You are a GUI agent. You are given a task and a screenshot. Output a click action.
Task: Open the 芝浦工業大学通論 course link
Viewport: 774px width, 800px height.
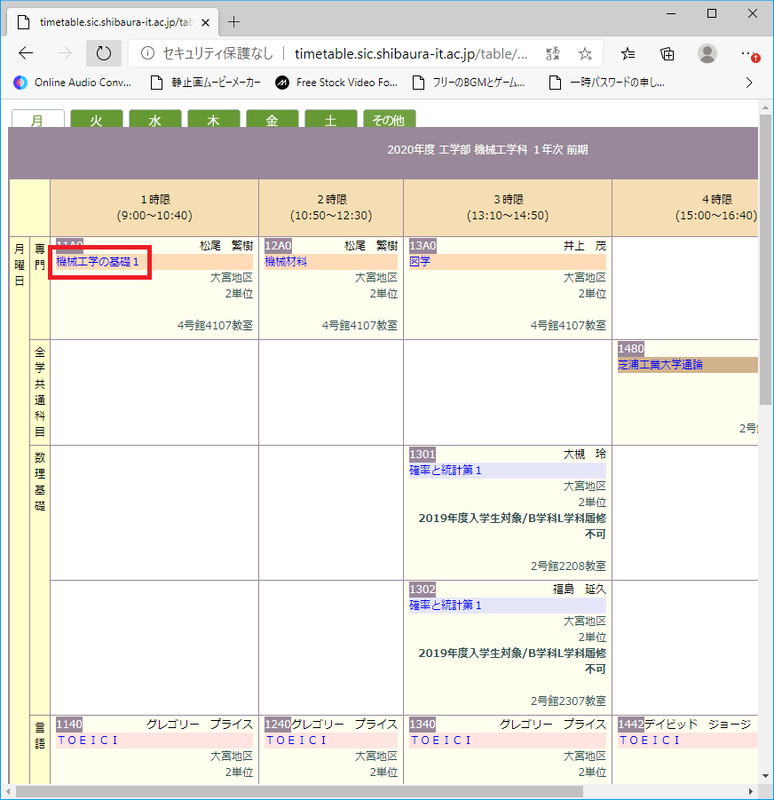point(660,365)
